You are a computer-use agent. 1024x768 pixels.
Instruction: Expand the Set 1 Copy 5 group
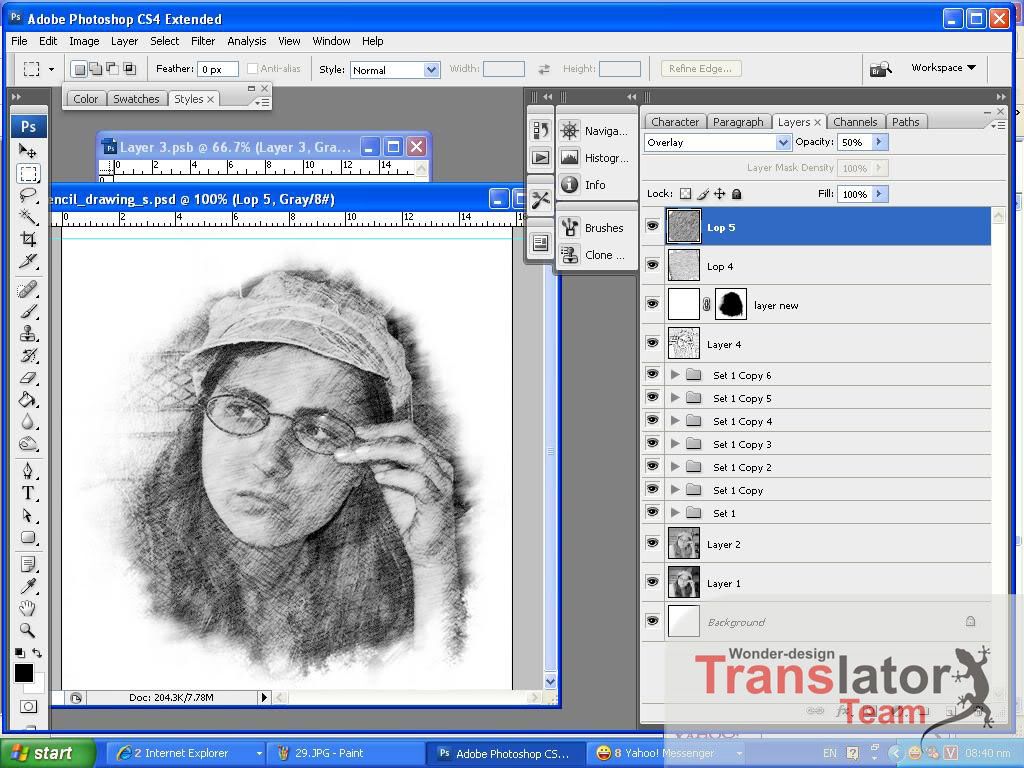point(675,398)
